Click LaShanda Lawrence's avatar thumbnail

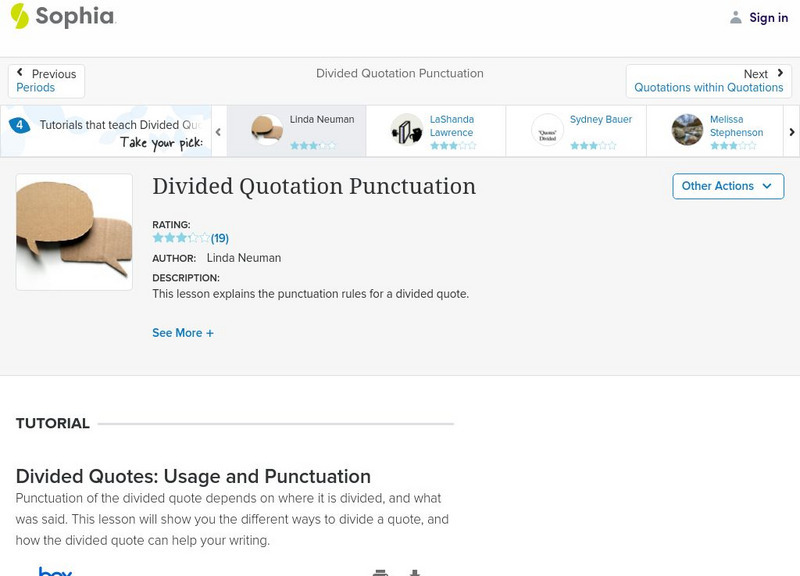(x=407, y=130)
